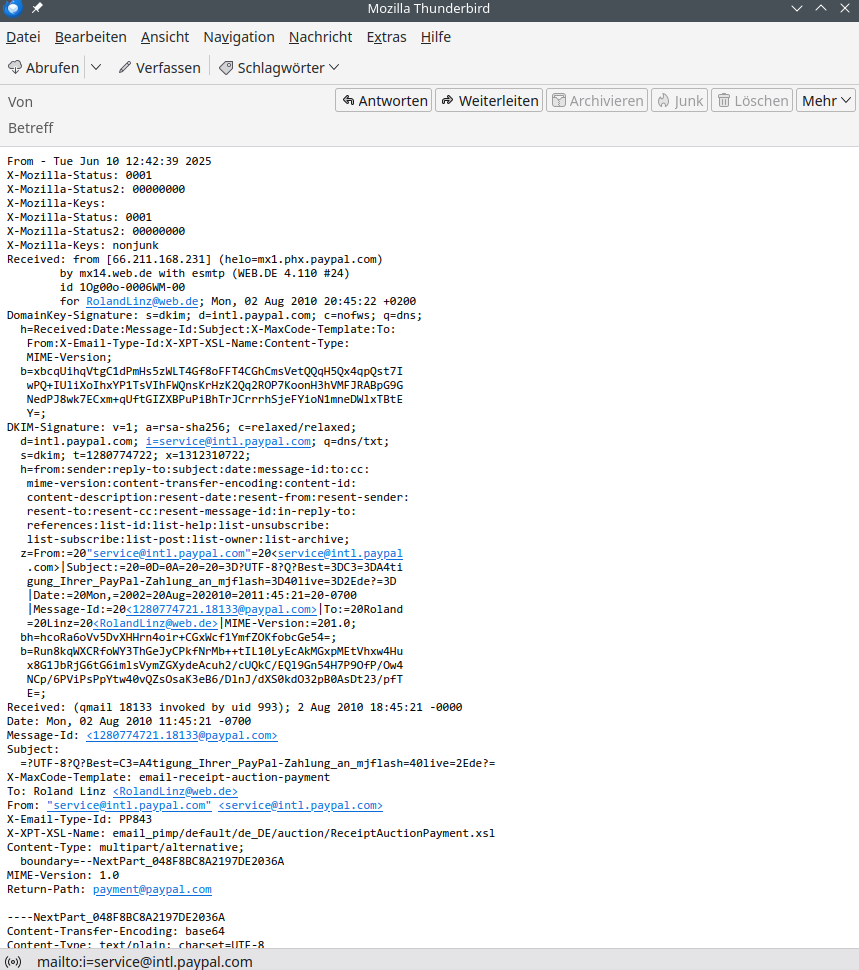Open the Schlagwörter dropdown chevron
The height and width of the screenshot is (970, 859).
tap(334, 67)
